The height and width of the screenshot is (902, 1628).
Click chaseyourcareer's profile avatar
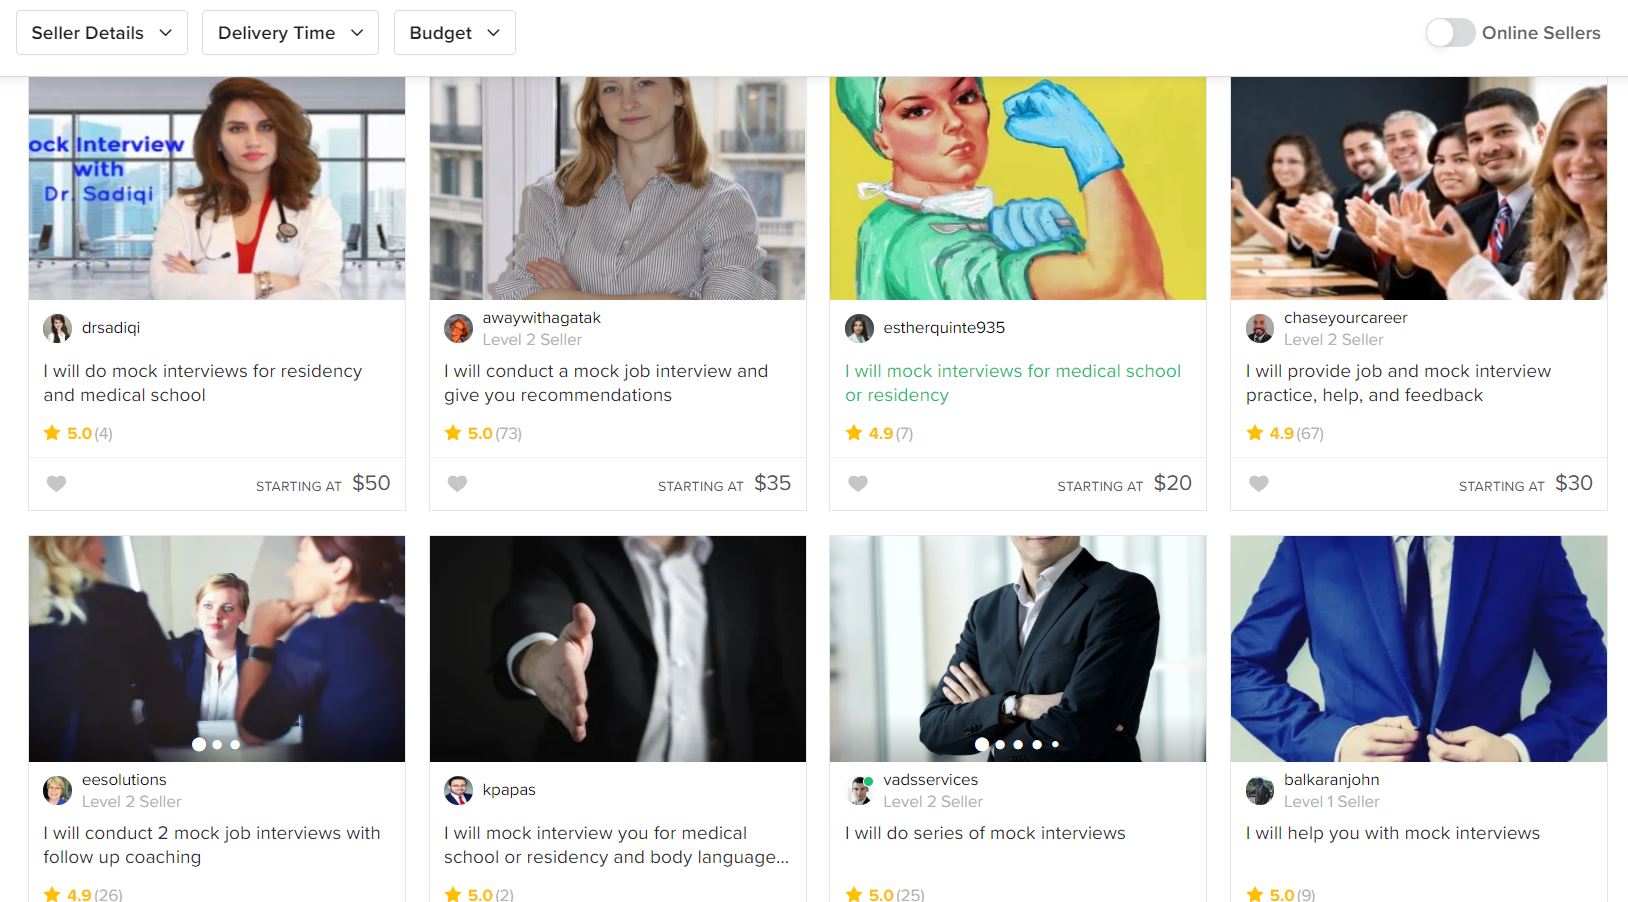pyautogui.click(x=1258, y=328)
